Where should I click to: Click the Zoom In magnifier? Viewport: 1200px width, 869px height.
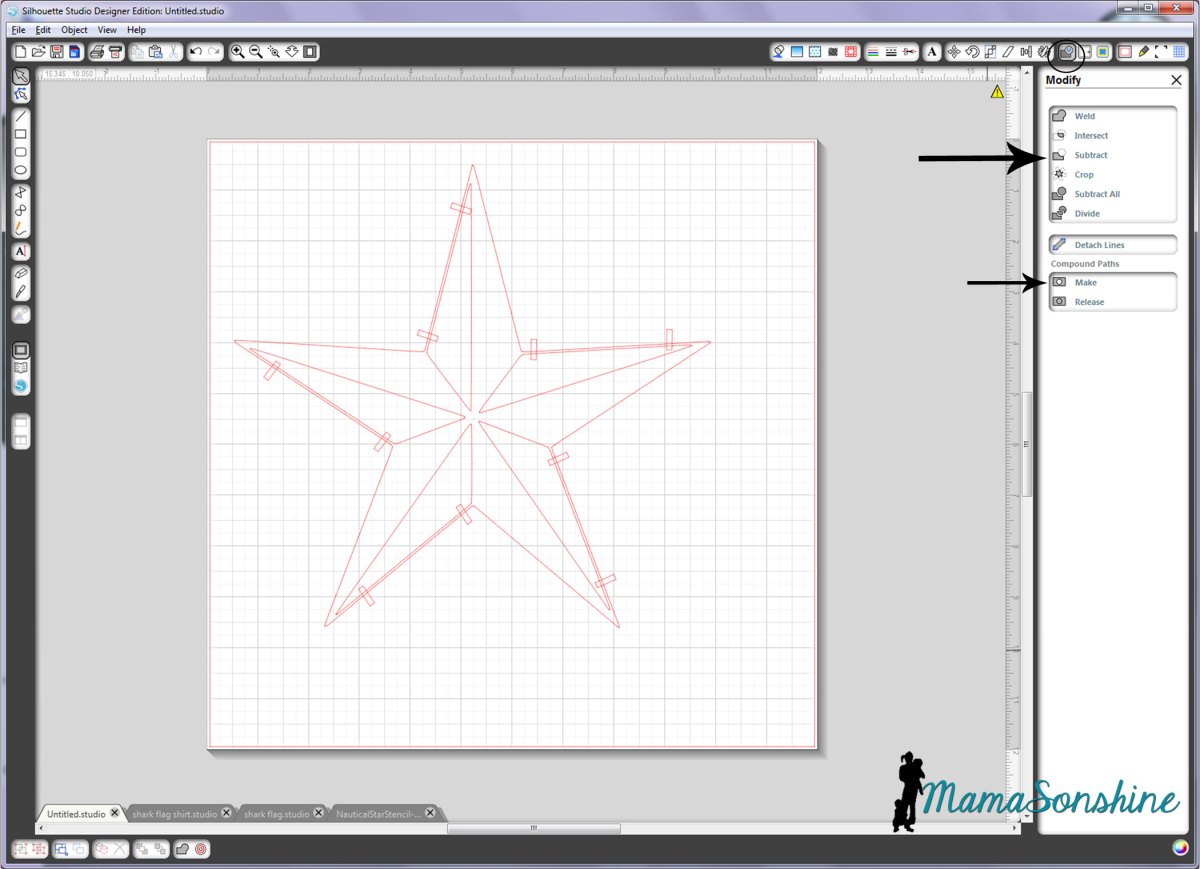(x=238, y=52)
